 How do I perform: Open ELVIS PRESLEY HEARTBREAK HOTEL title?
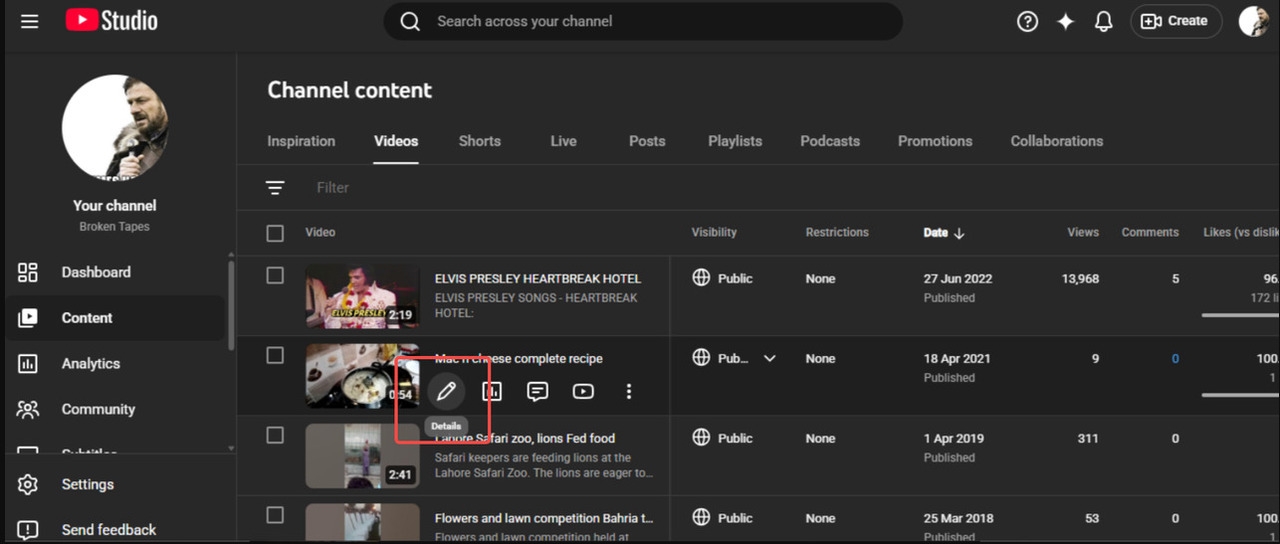(538, 279)
